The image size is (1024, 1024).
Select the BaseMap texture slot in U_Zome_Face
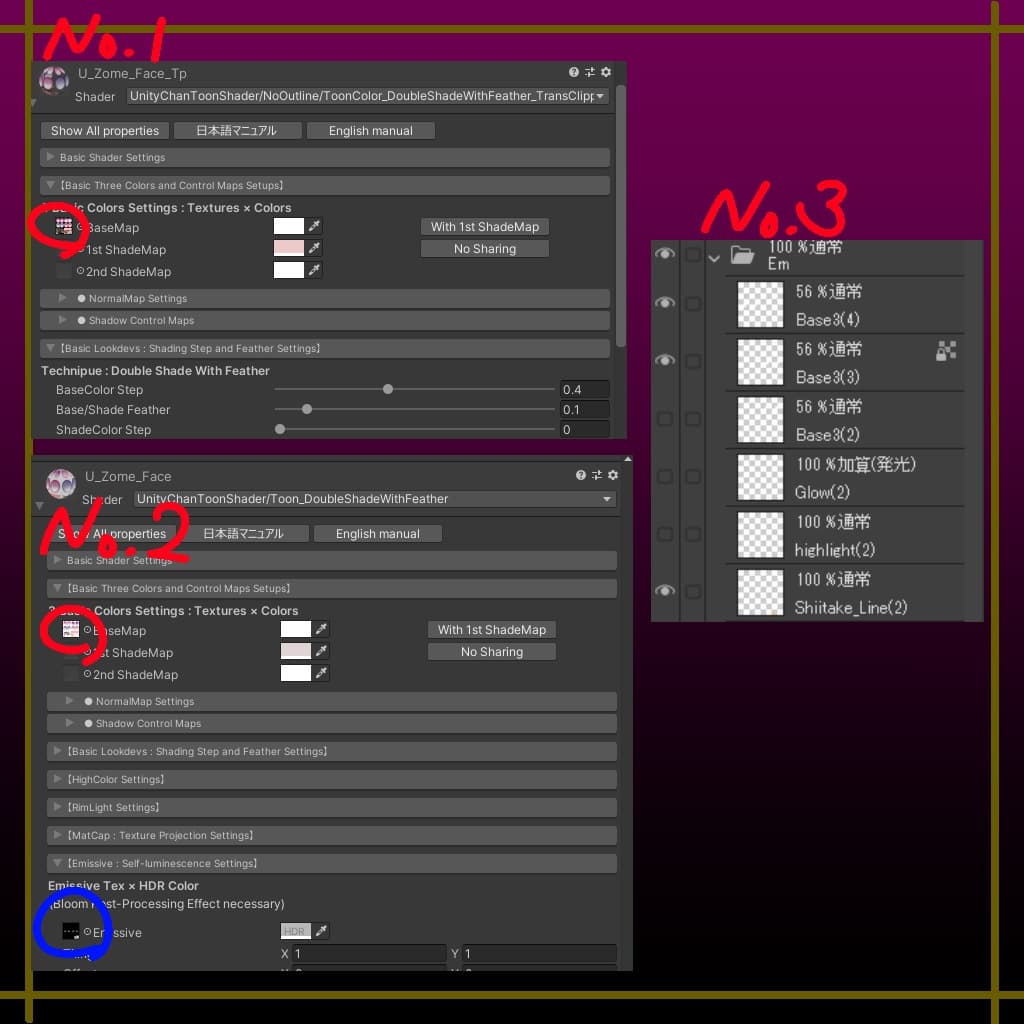[x=71, y=629]
